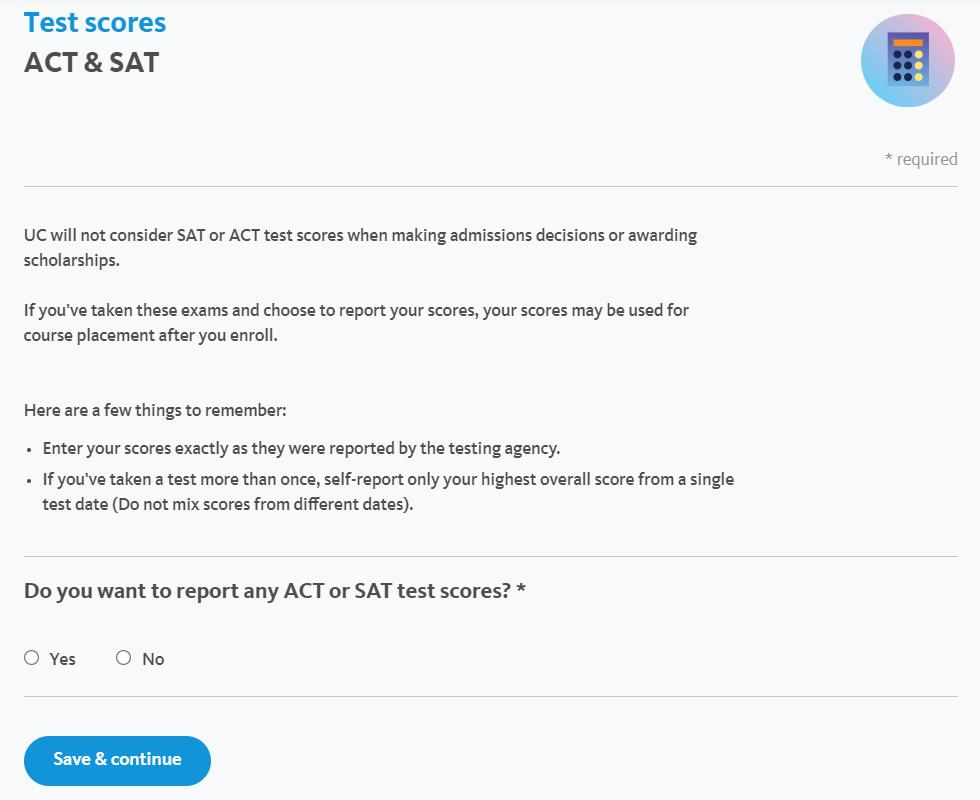Click the '* required' note
Image resolution: width=980 pixels, height=800 pixels.
tap(921, 159)
